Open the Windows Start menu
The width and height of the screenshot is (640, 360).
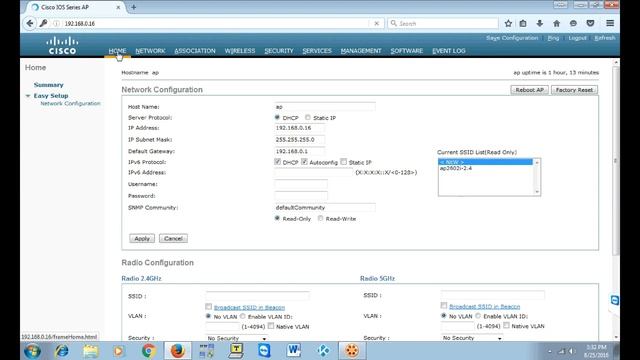(x=32, y=351)
